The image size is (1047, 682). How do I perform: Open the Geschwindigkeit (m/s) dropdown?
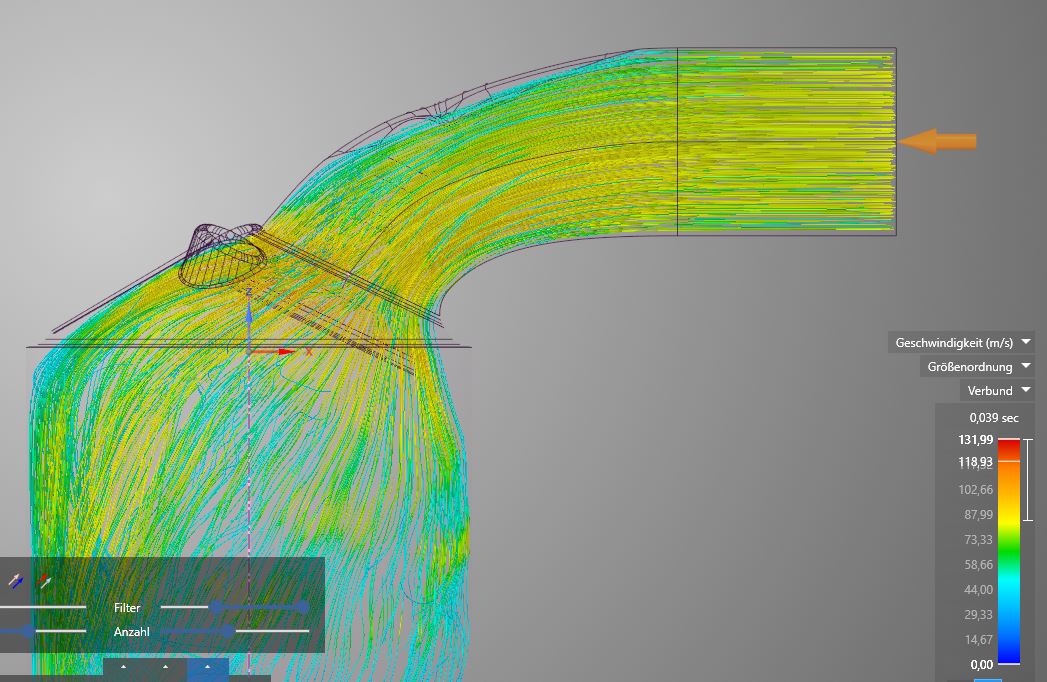pos(962,343)
